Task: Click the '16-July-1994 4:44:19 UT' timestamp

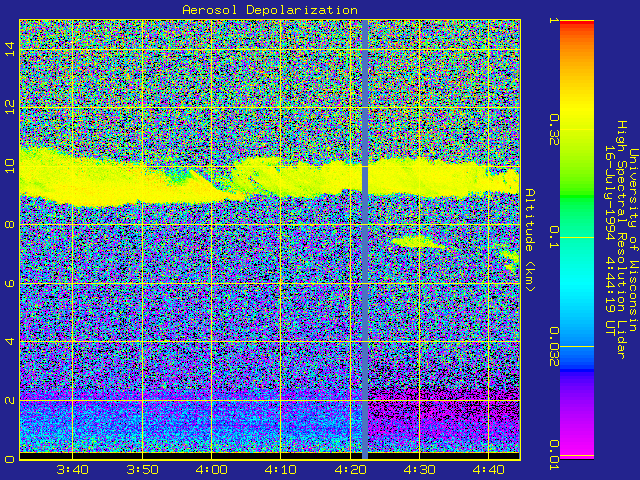Action: (610, 240)
